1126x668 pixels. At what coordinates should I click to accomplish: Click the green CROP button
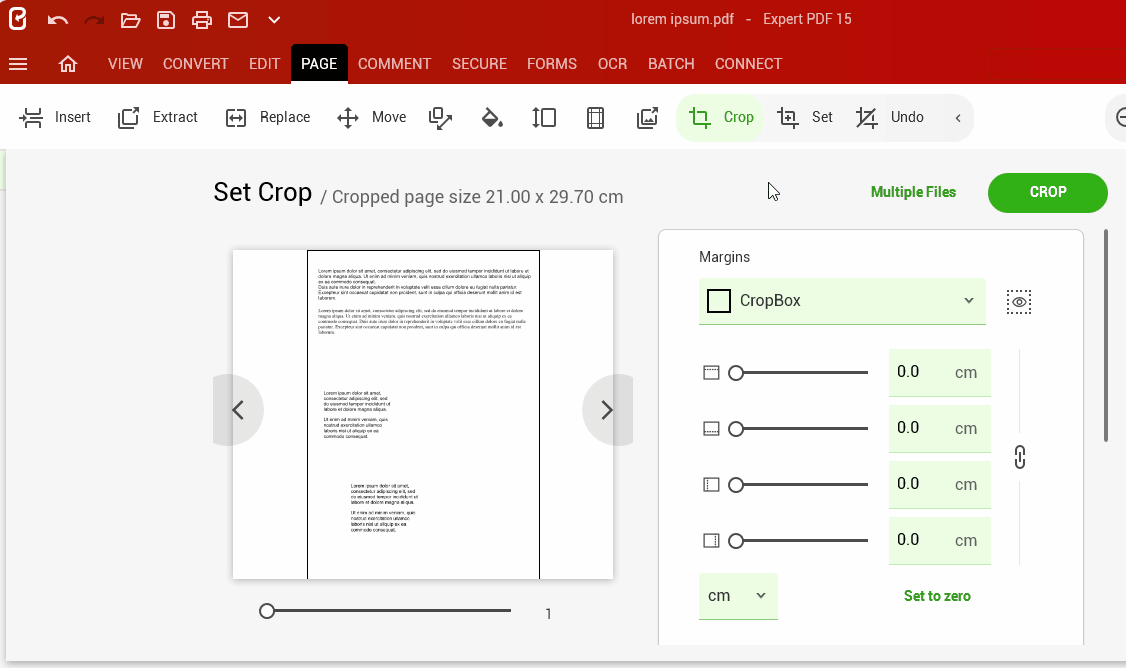click(1048, 192)
